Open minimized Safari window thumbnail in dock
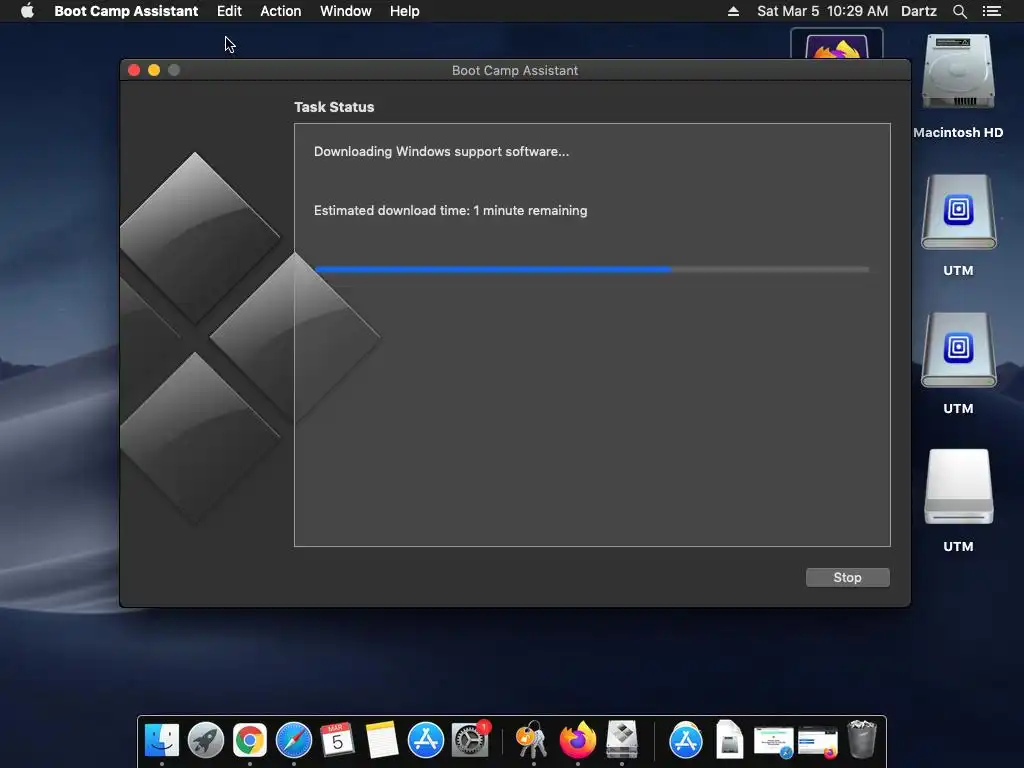Image resolution: width=1024 pixels, height=768 pixels. pyautogui.click(x=773, y=743)
